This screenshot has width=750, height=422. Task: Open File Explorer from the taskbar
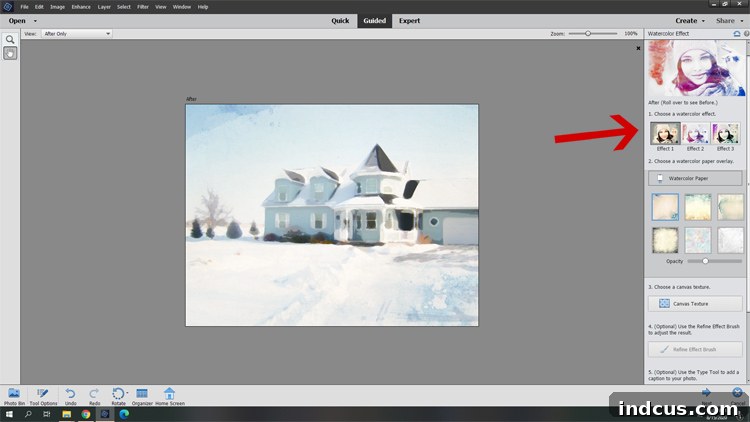click(66, 414)
